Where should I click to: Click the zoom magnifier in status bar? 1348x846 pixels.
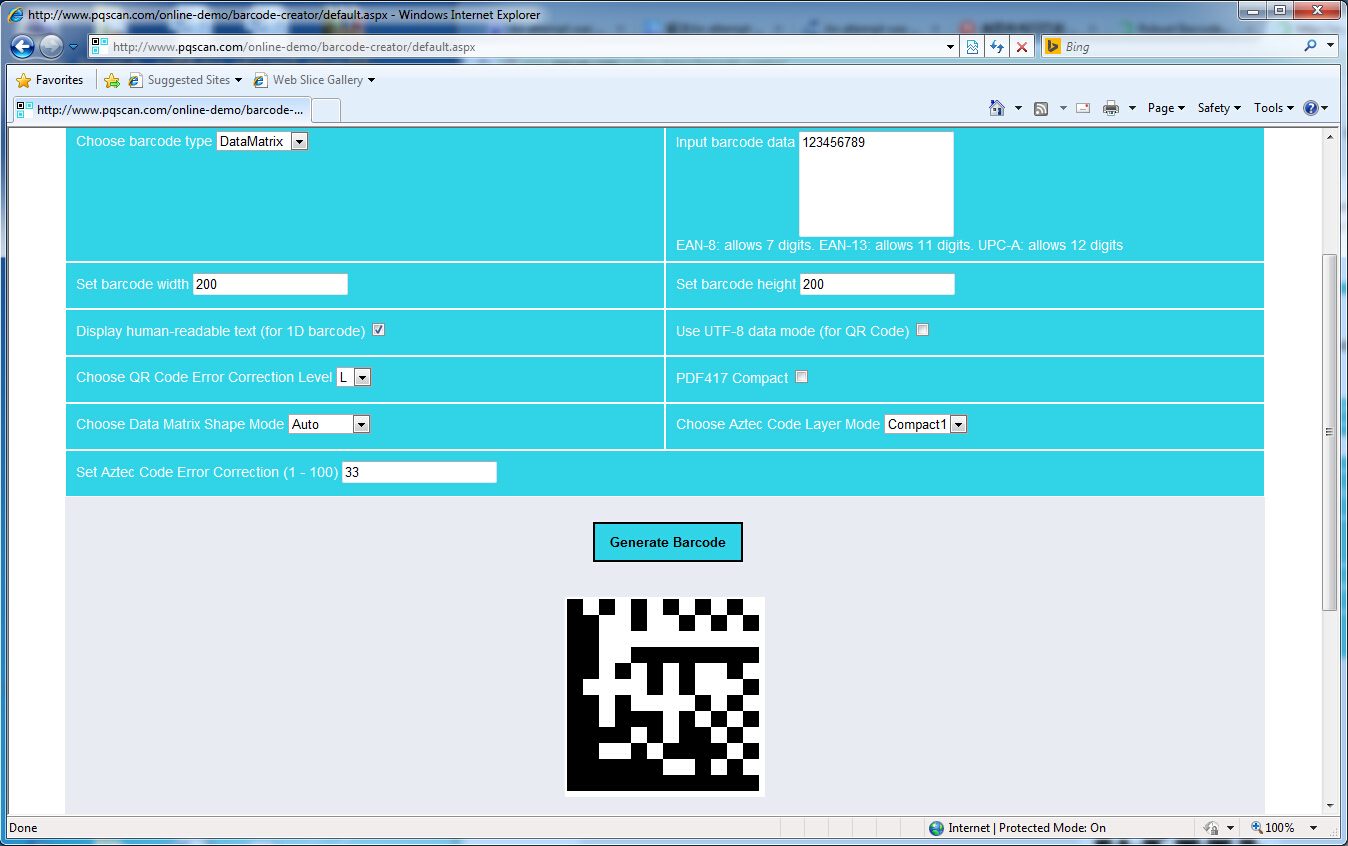point(1257,828)
